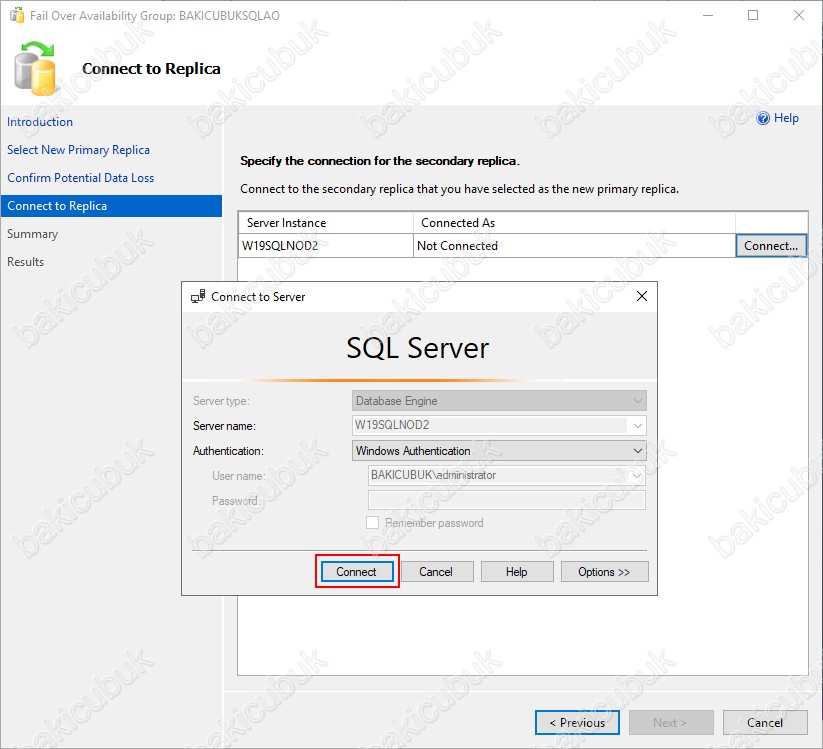823x749 pixels.
Task: Click the Next > wizard button
Action: tap(671, 723)
